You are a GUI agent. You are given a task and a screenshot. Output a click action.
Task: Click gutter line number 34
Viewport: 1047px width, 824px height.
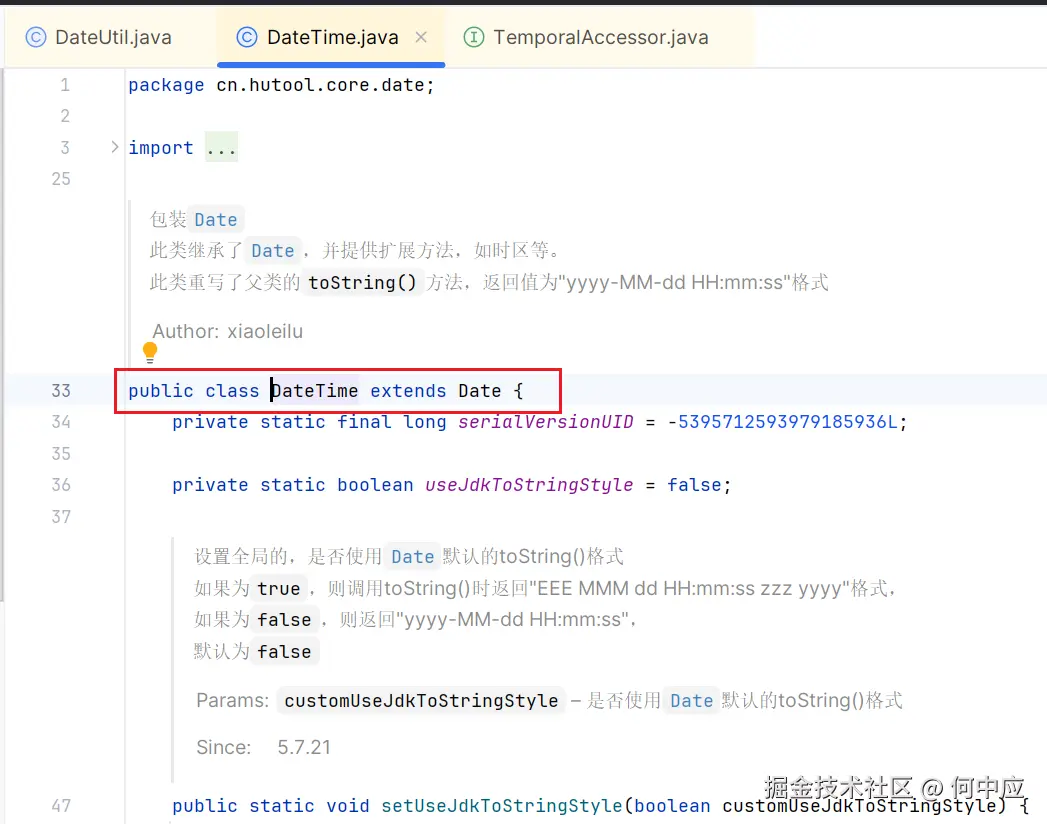(61, 422)
